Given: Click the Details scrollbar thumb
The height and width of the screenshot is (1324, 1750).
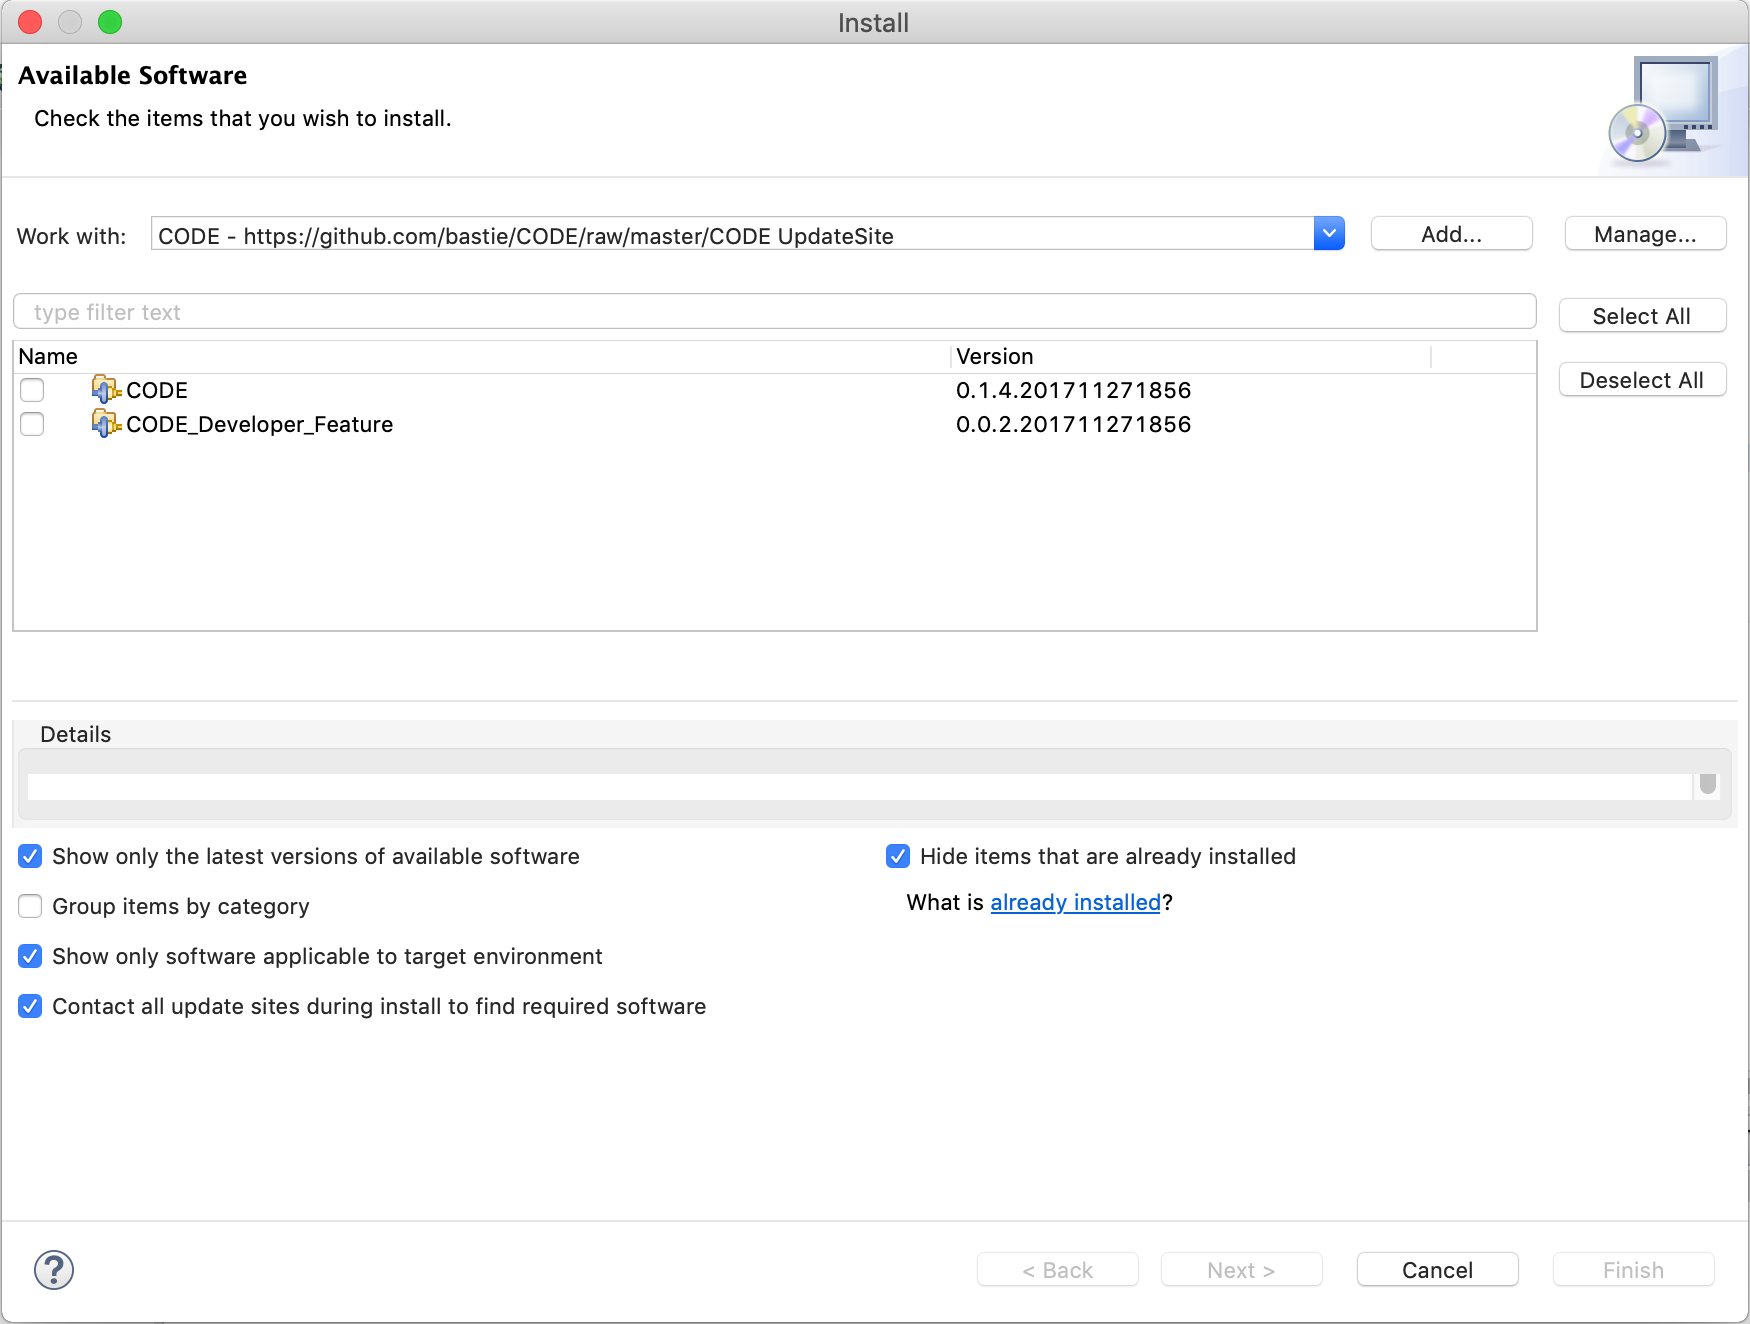Looking at the screenshot, I should (x=1708, y=783).
